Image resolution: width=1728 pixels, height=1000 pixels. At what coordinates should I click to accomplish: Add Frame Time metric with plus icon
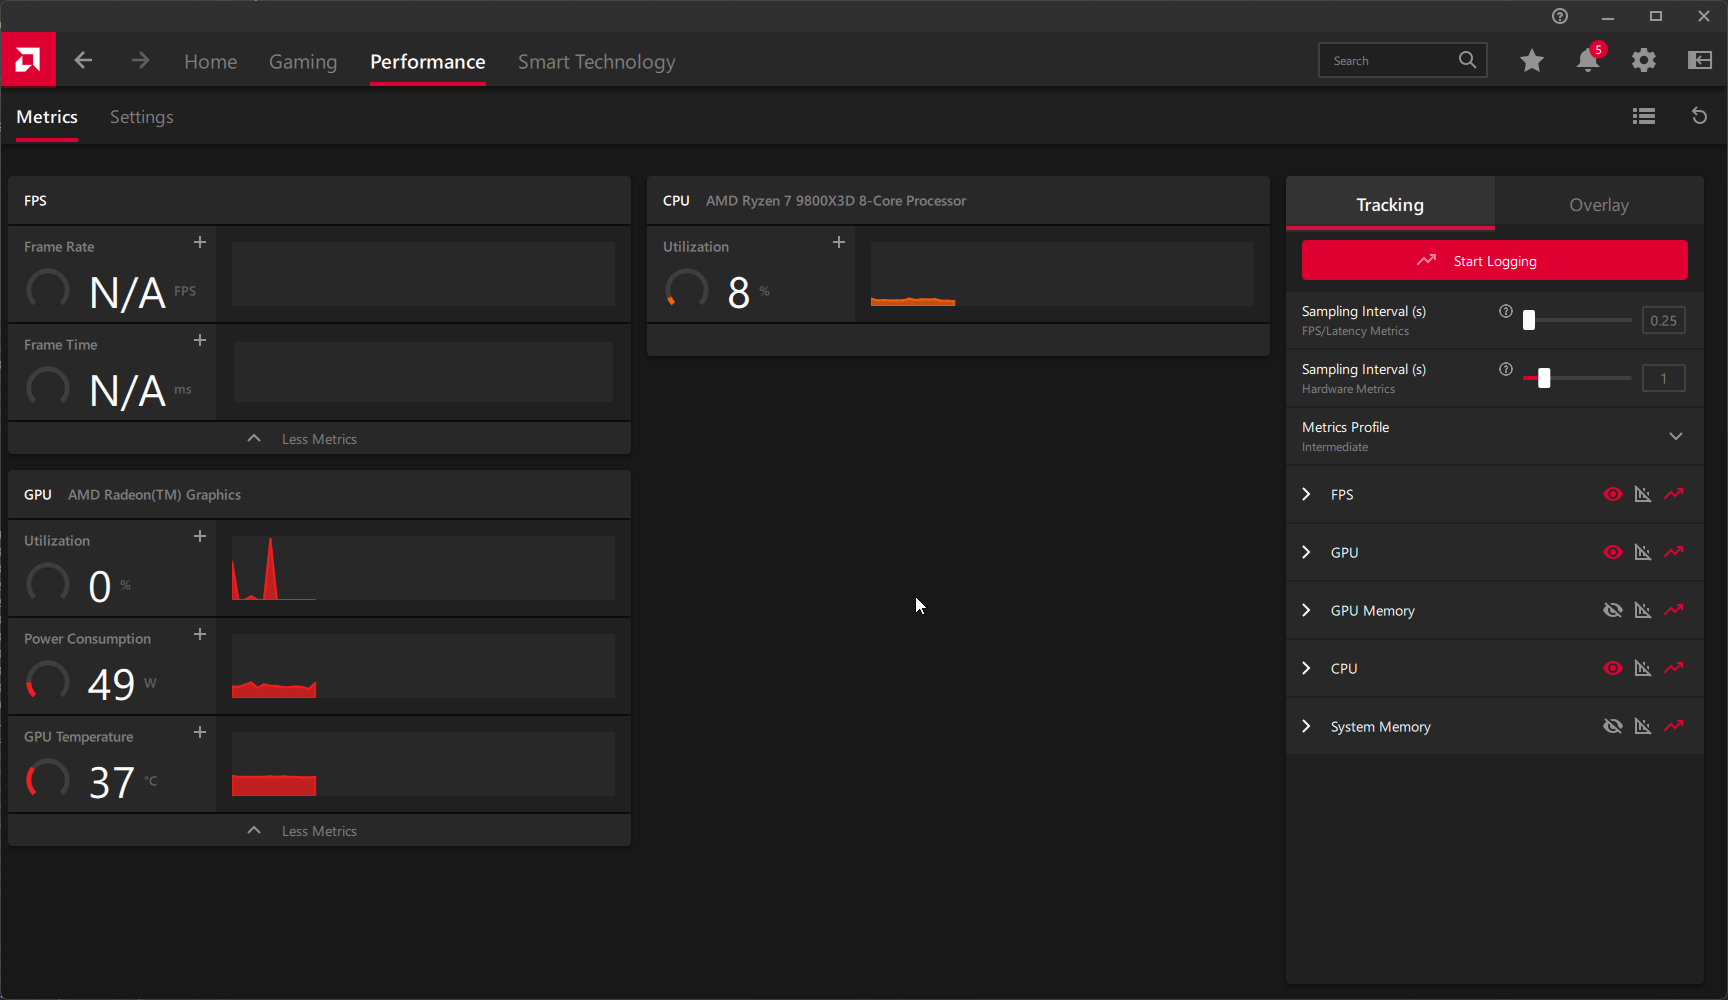200,340
